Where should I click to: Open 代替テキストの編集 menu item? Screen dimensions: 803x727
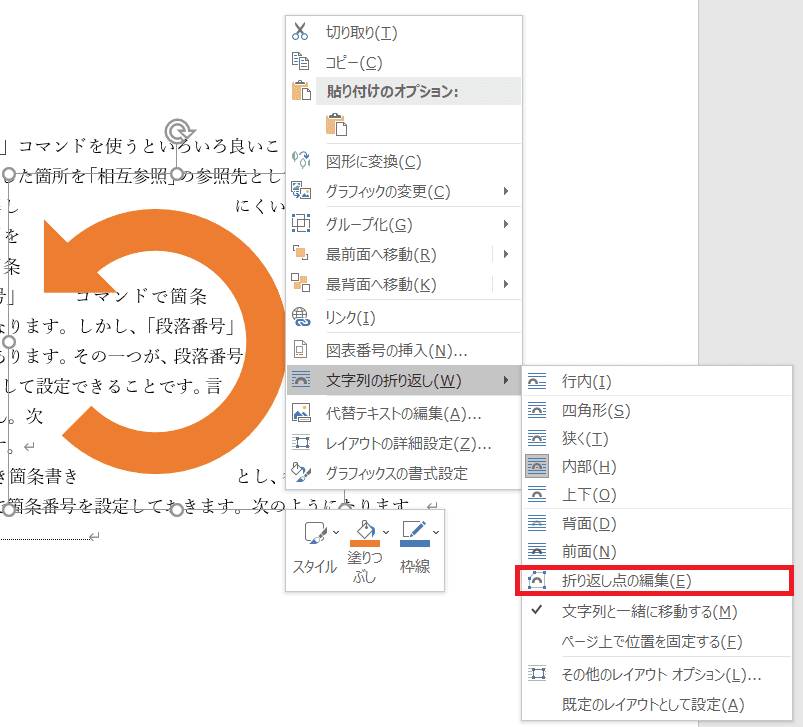[x=404, y=413]
